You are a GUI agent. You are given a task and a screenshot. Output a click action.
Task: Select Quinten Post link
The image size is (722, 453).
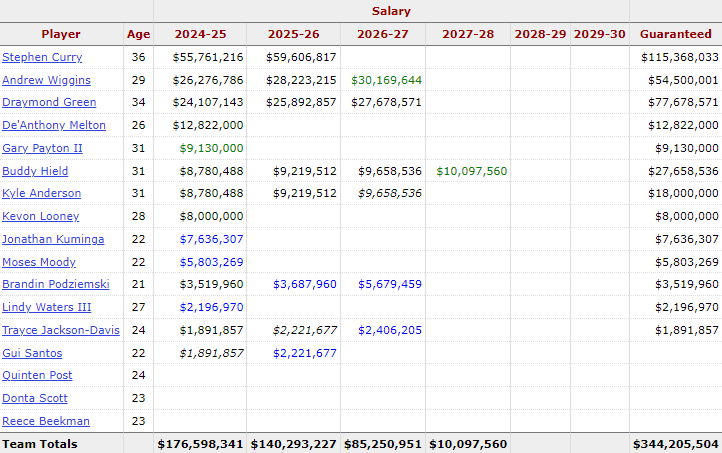(37, 376)
